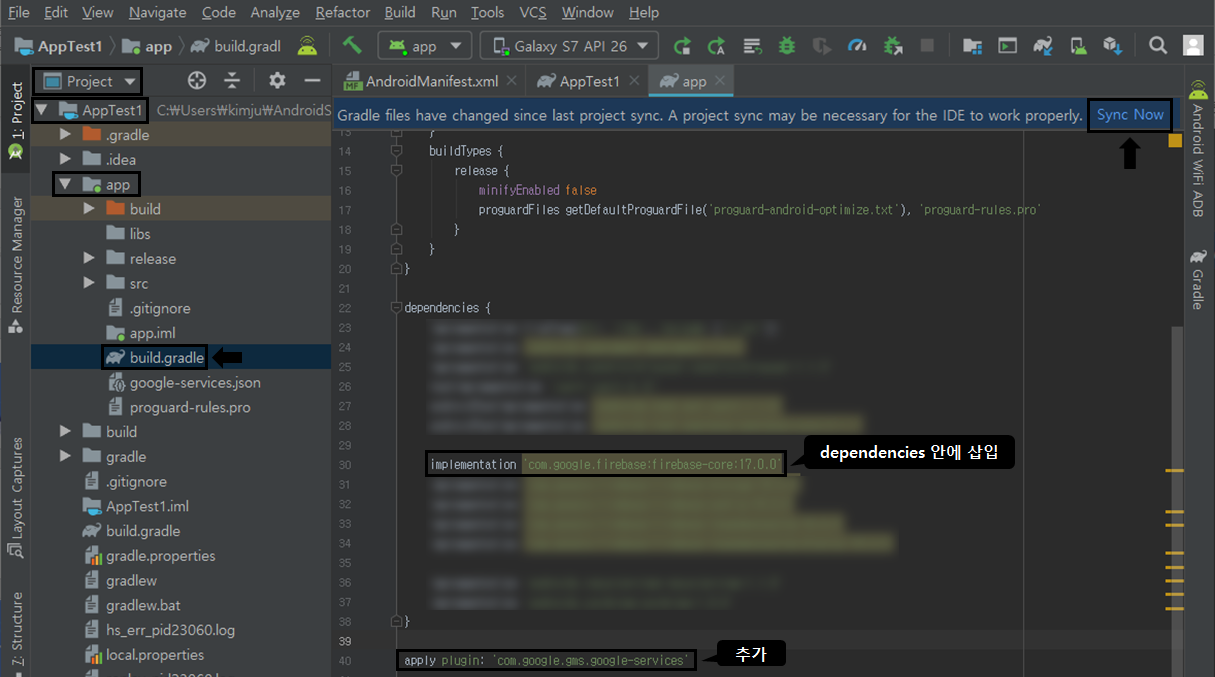Viewport: 1215px width, 677px height.
Task: Click the app breadcrumb in navigation bar
Action: point(148,46)
